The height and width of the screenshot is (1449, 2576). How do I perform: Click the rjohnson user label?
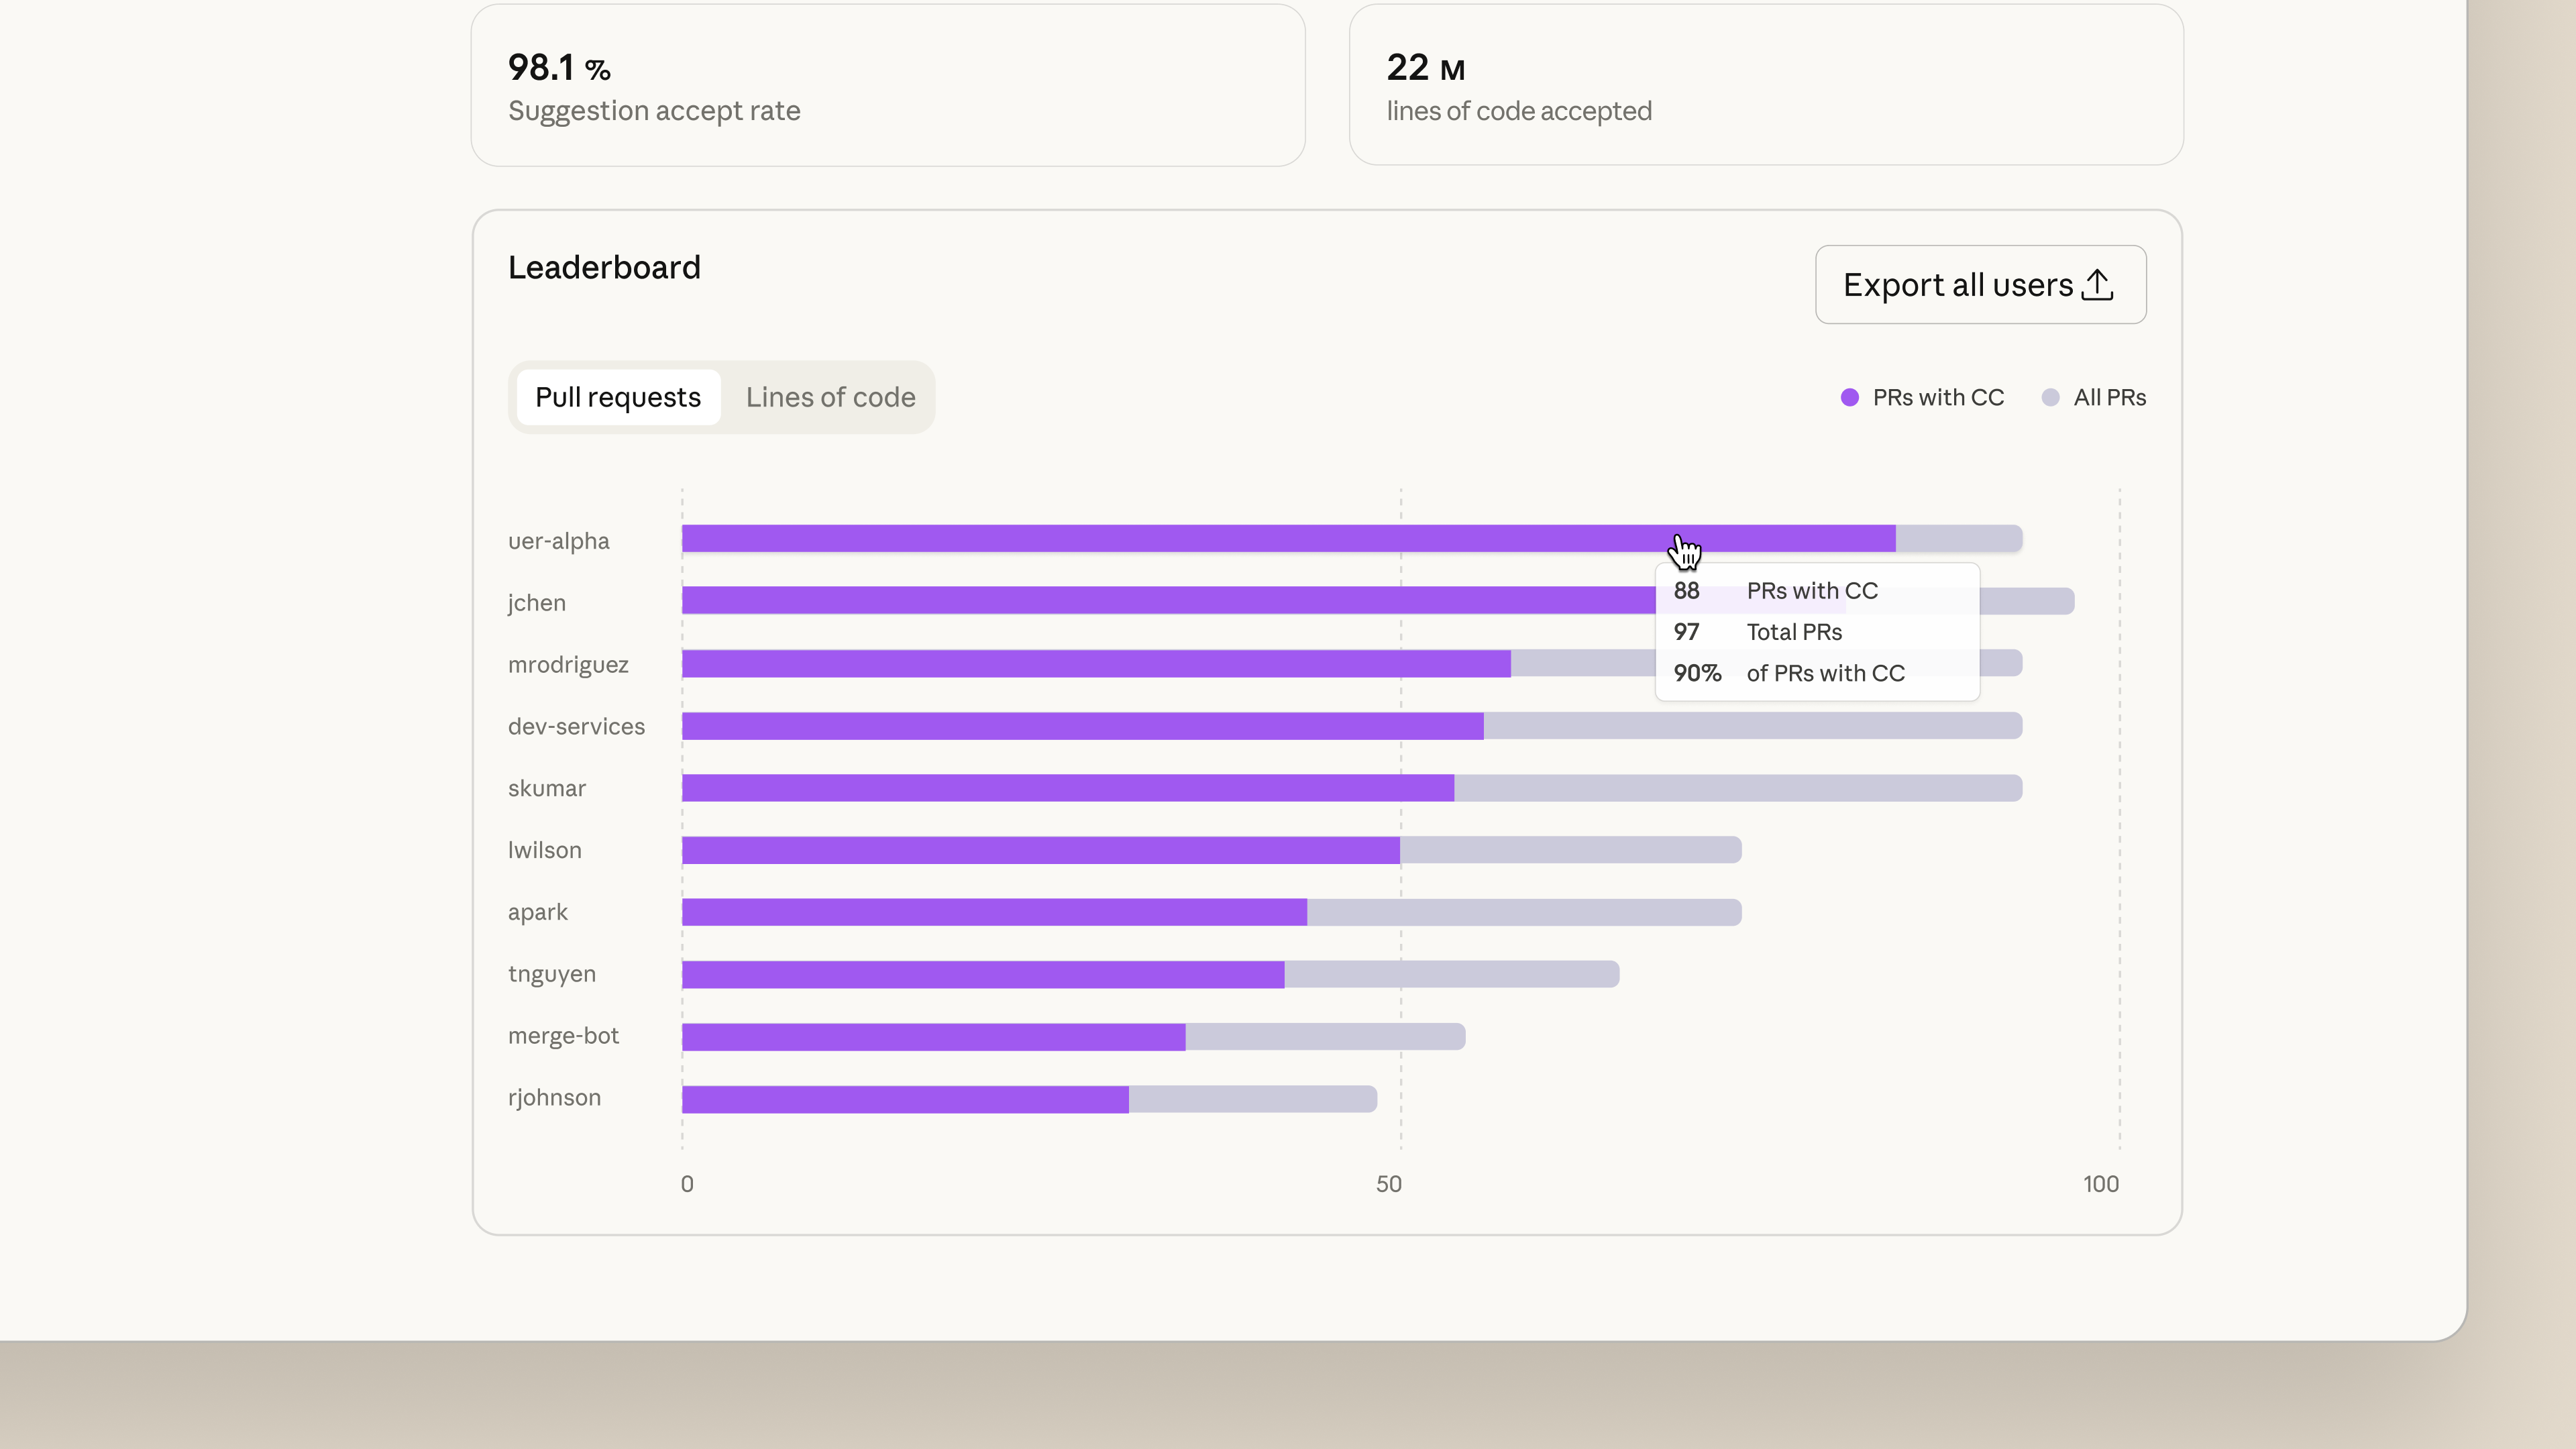tap(554, 1098)
